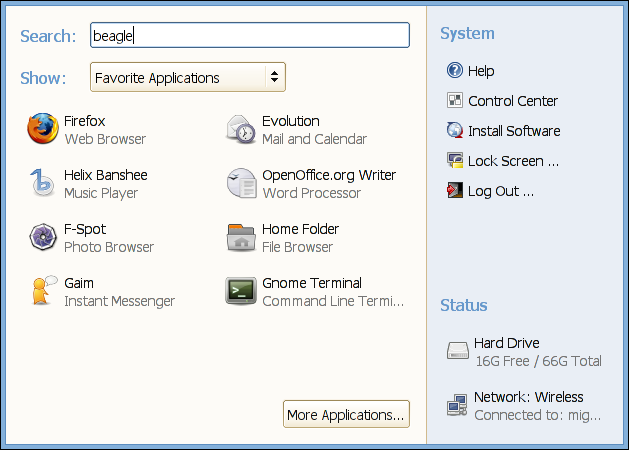Viewport: 629px width, 450px height.
Task: Click the Install Software globe icon
Action: [455, 130]
